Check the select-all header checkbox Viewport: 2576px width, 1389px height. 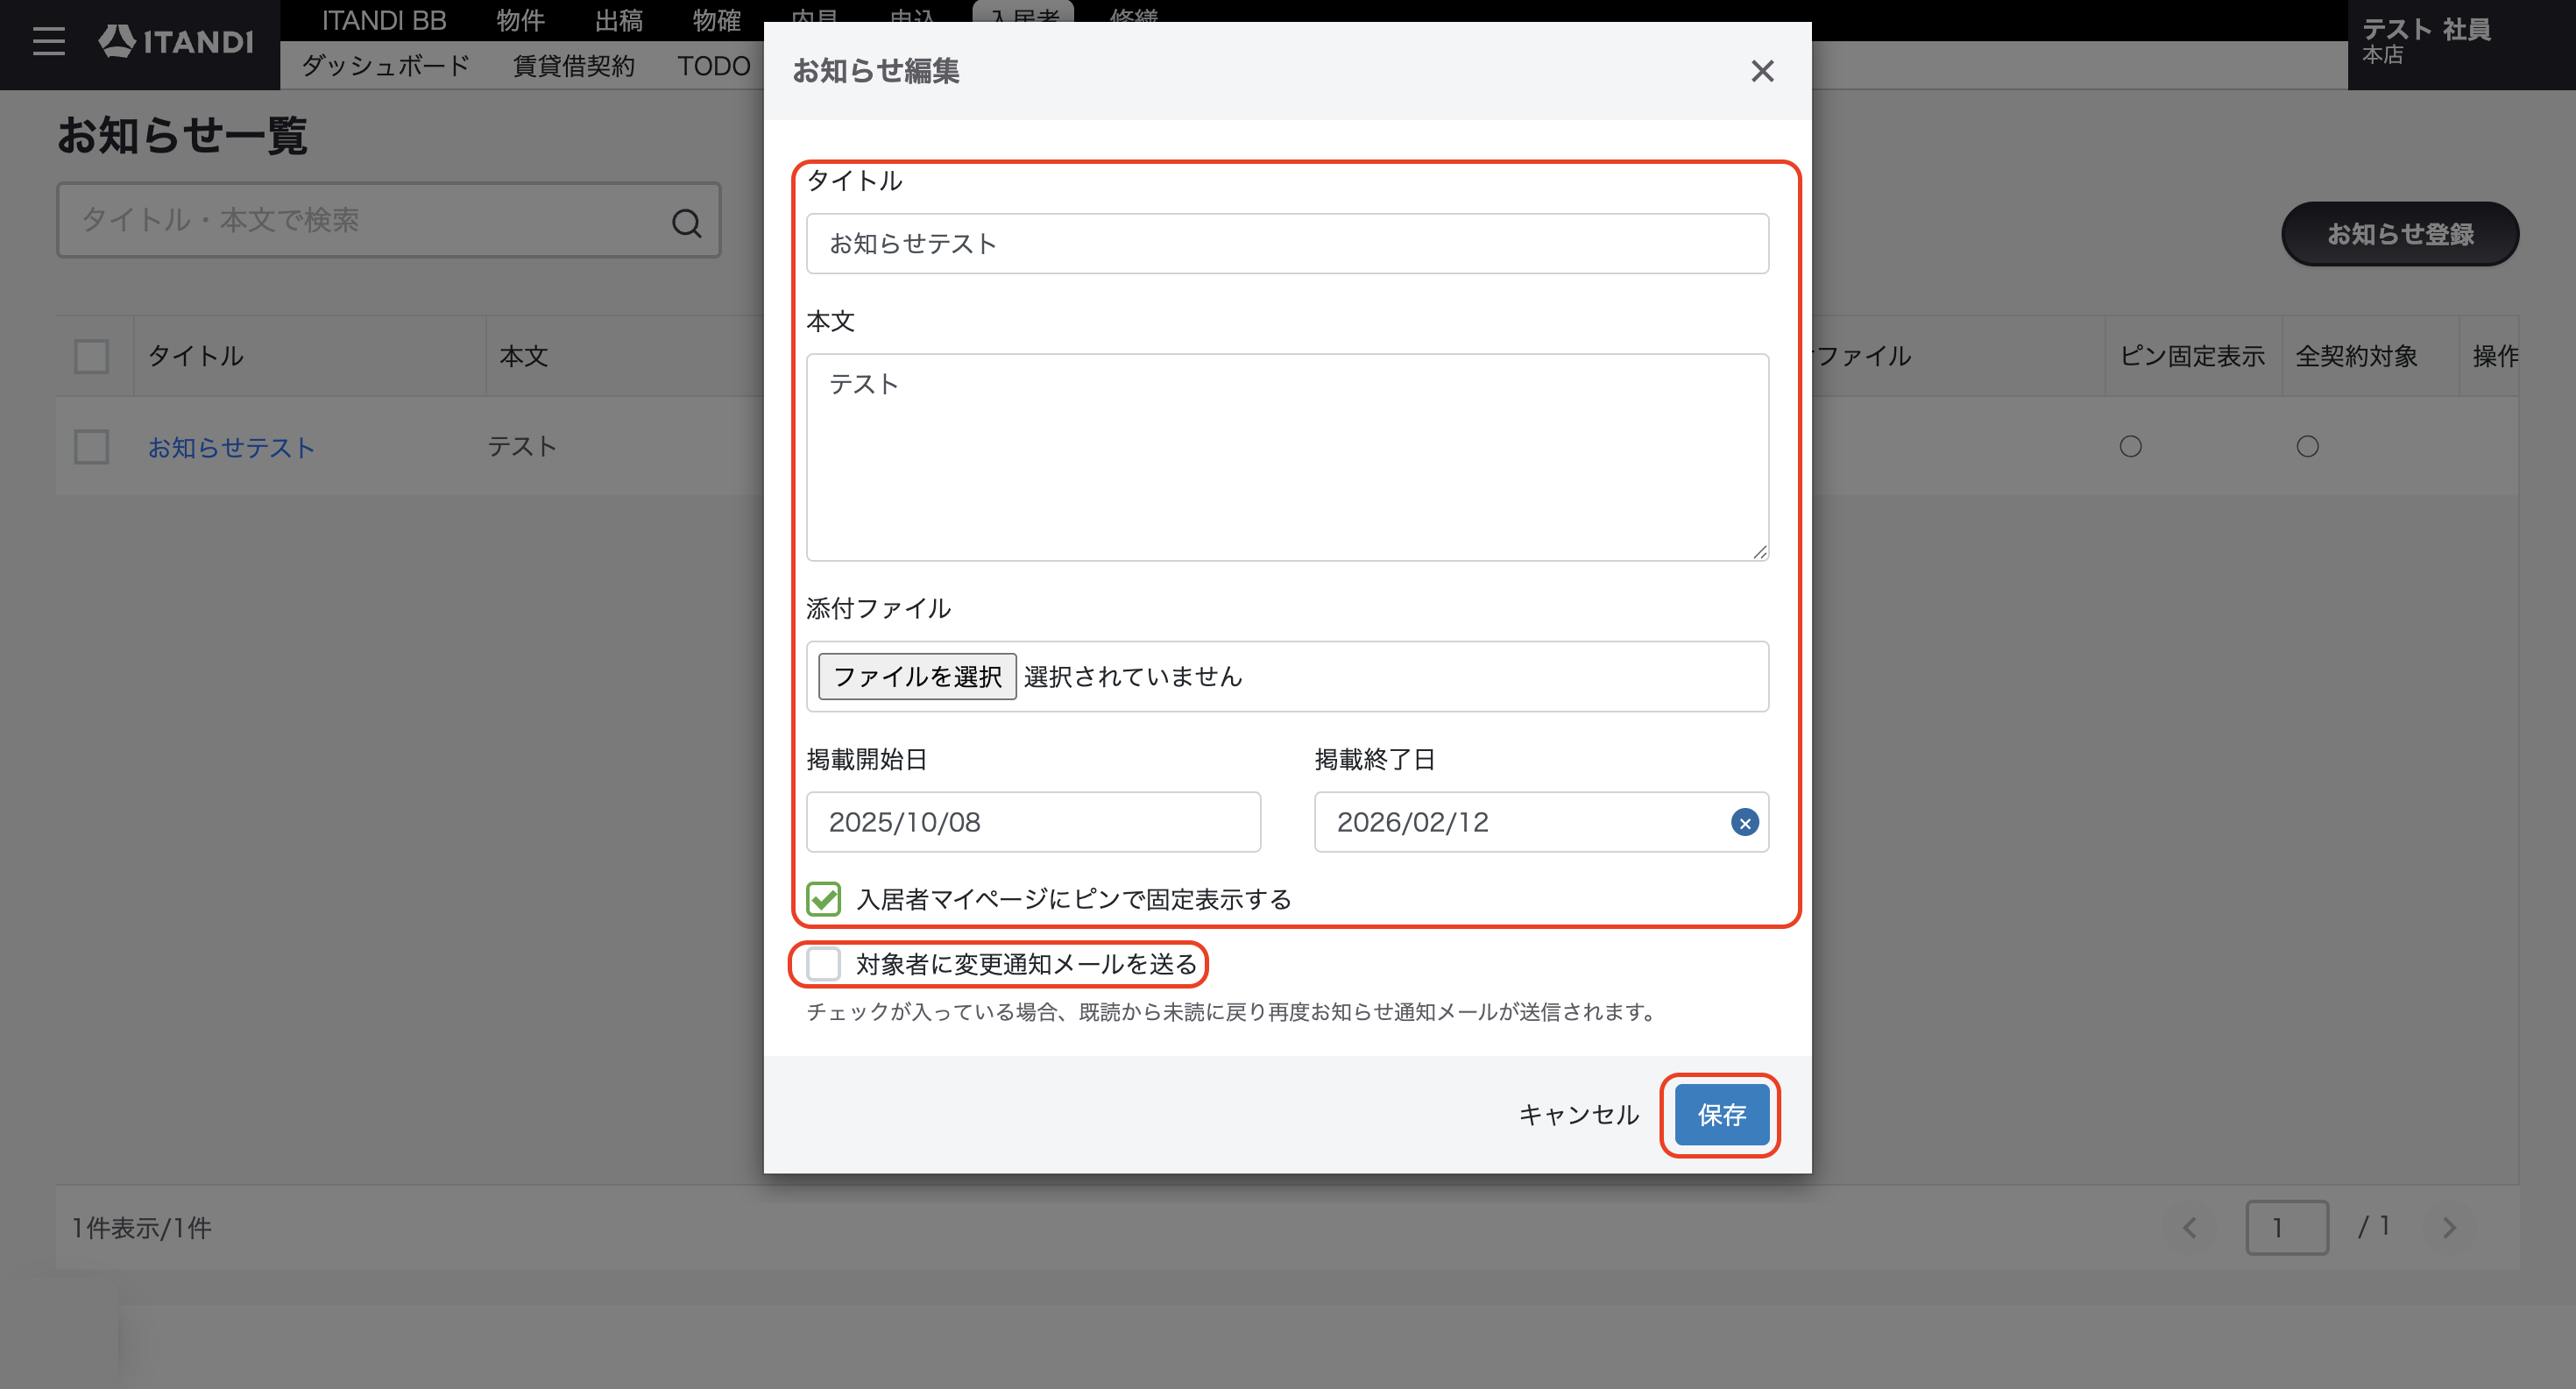(x=91, y=356)
